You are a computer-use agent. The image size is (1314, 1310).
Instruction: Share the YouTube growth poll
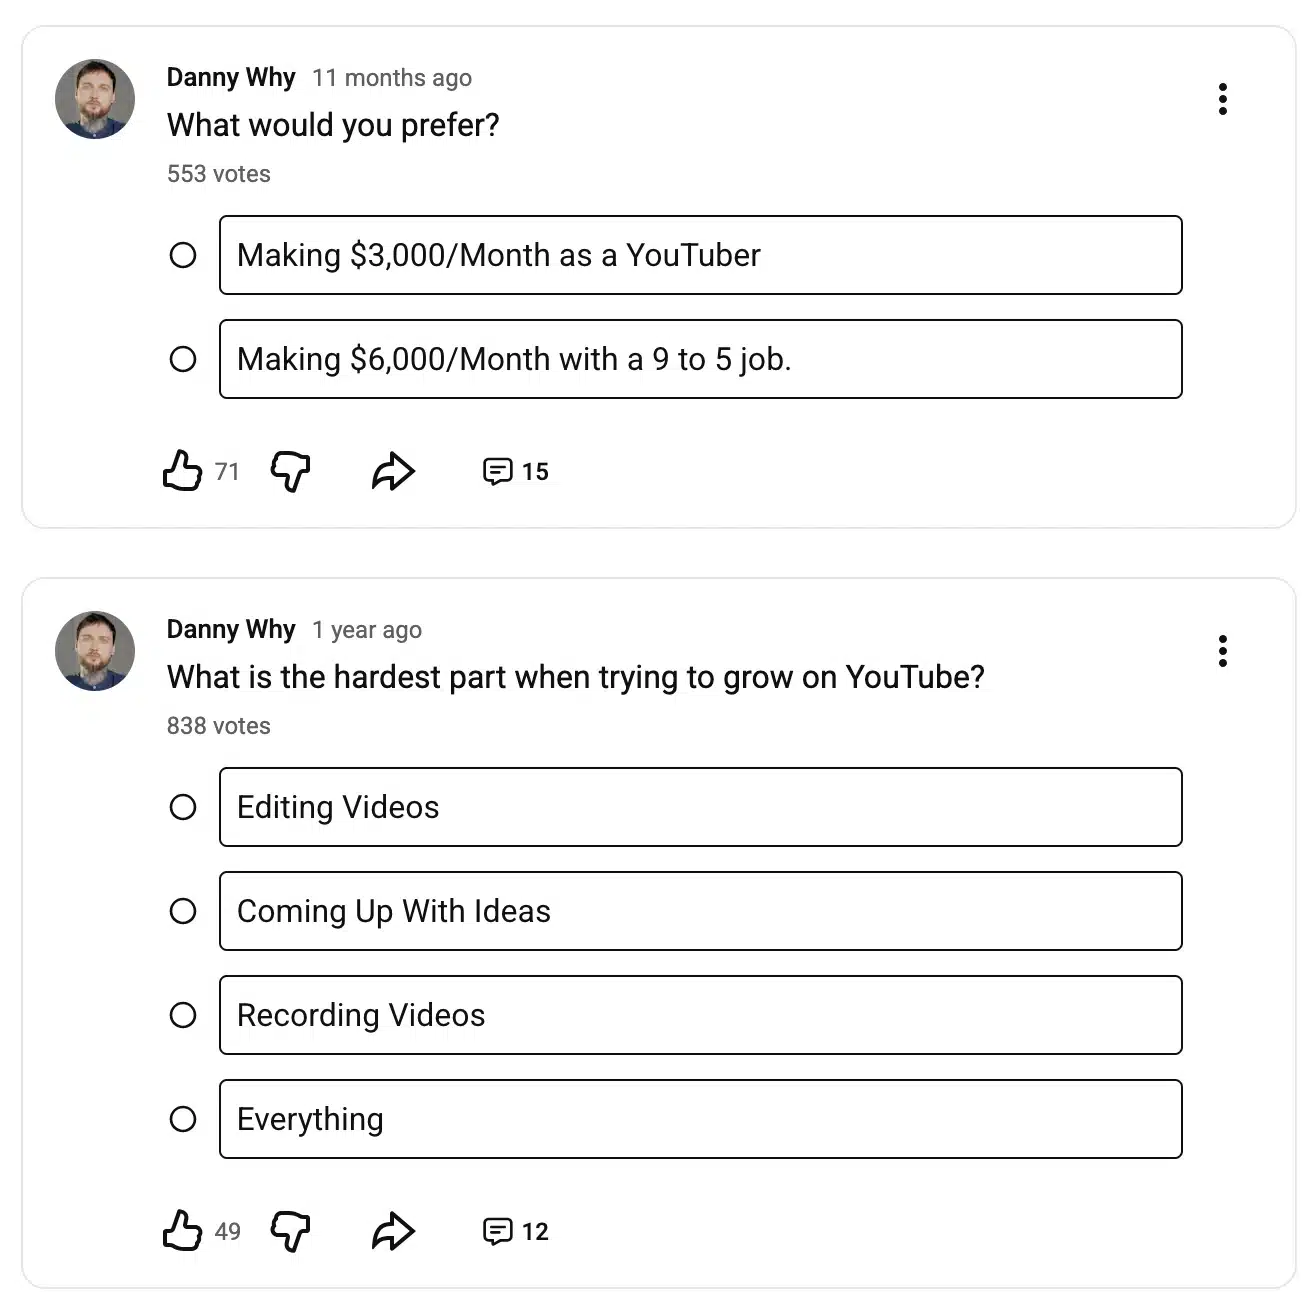click(x=392, y=1231)
